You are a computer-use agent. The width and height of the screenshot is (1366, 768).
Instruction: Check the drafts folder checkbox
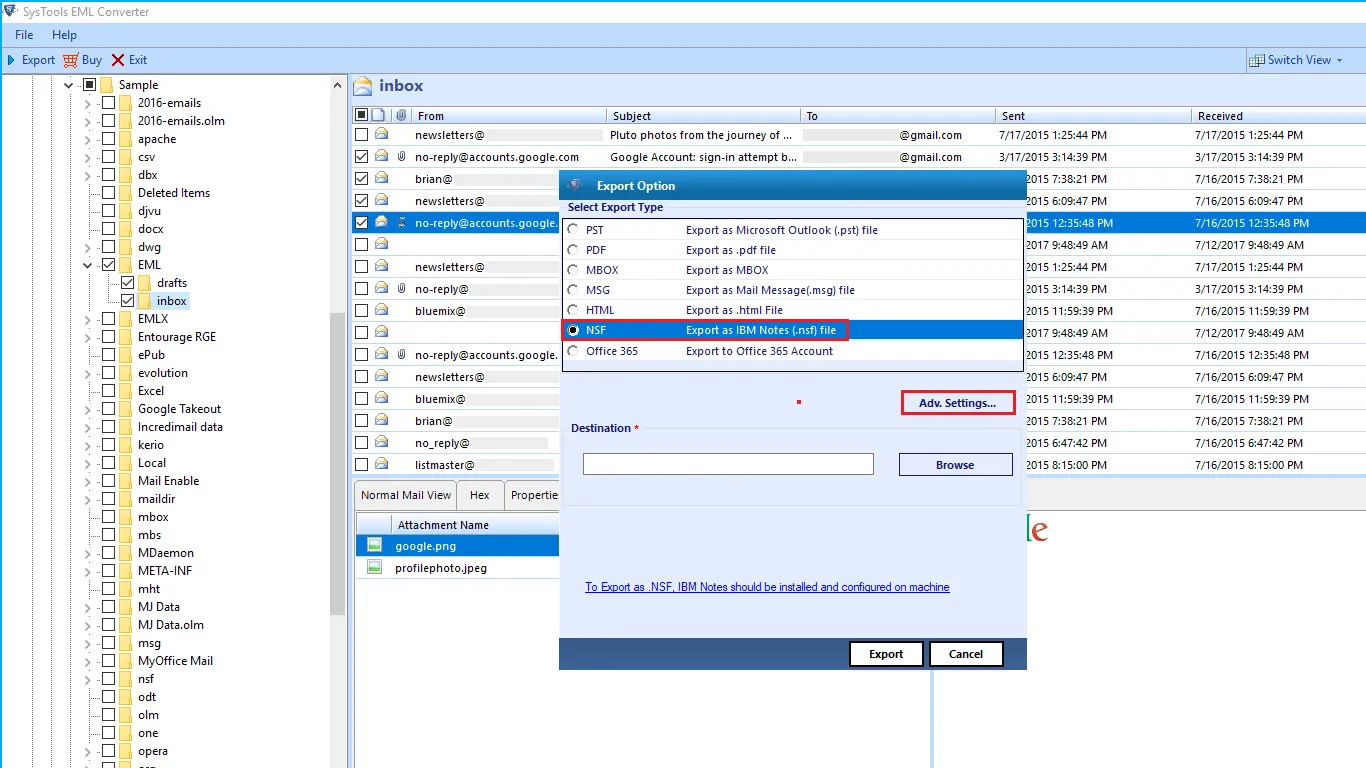127,283
